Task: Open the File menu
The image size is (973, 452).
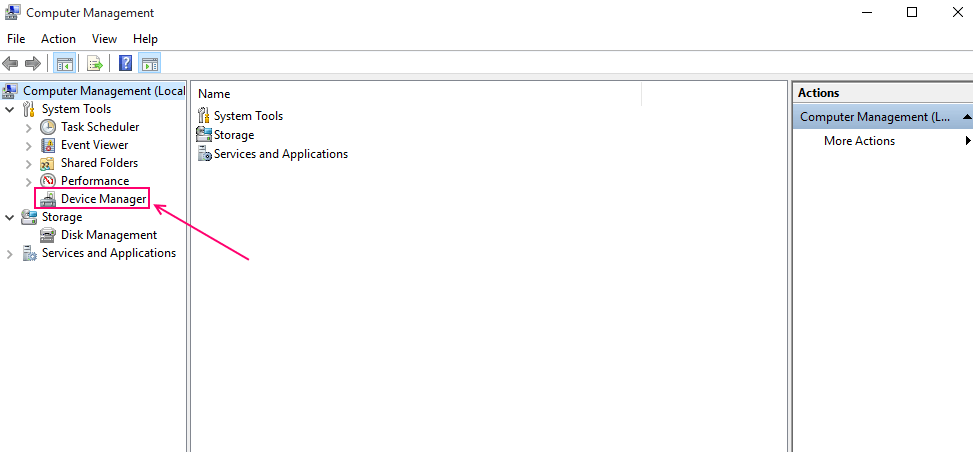Action: 16,38
